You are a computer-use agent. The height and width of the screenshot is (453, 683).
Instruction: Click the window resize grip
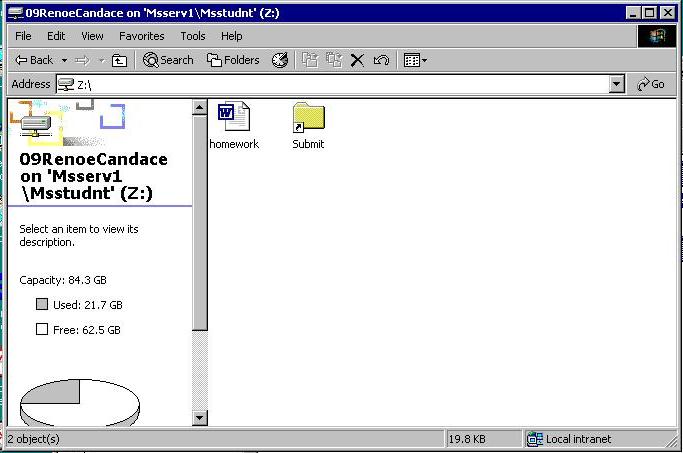[671, 442]
